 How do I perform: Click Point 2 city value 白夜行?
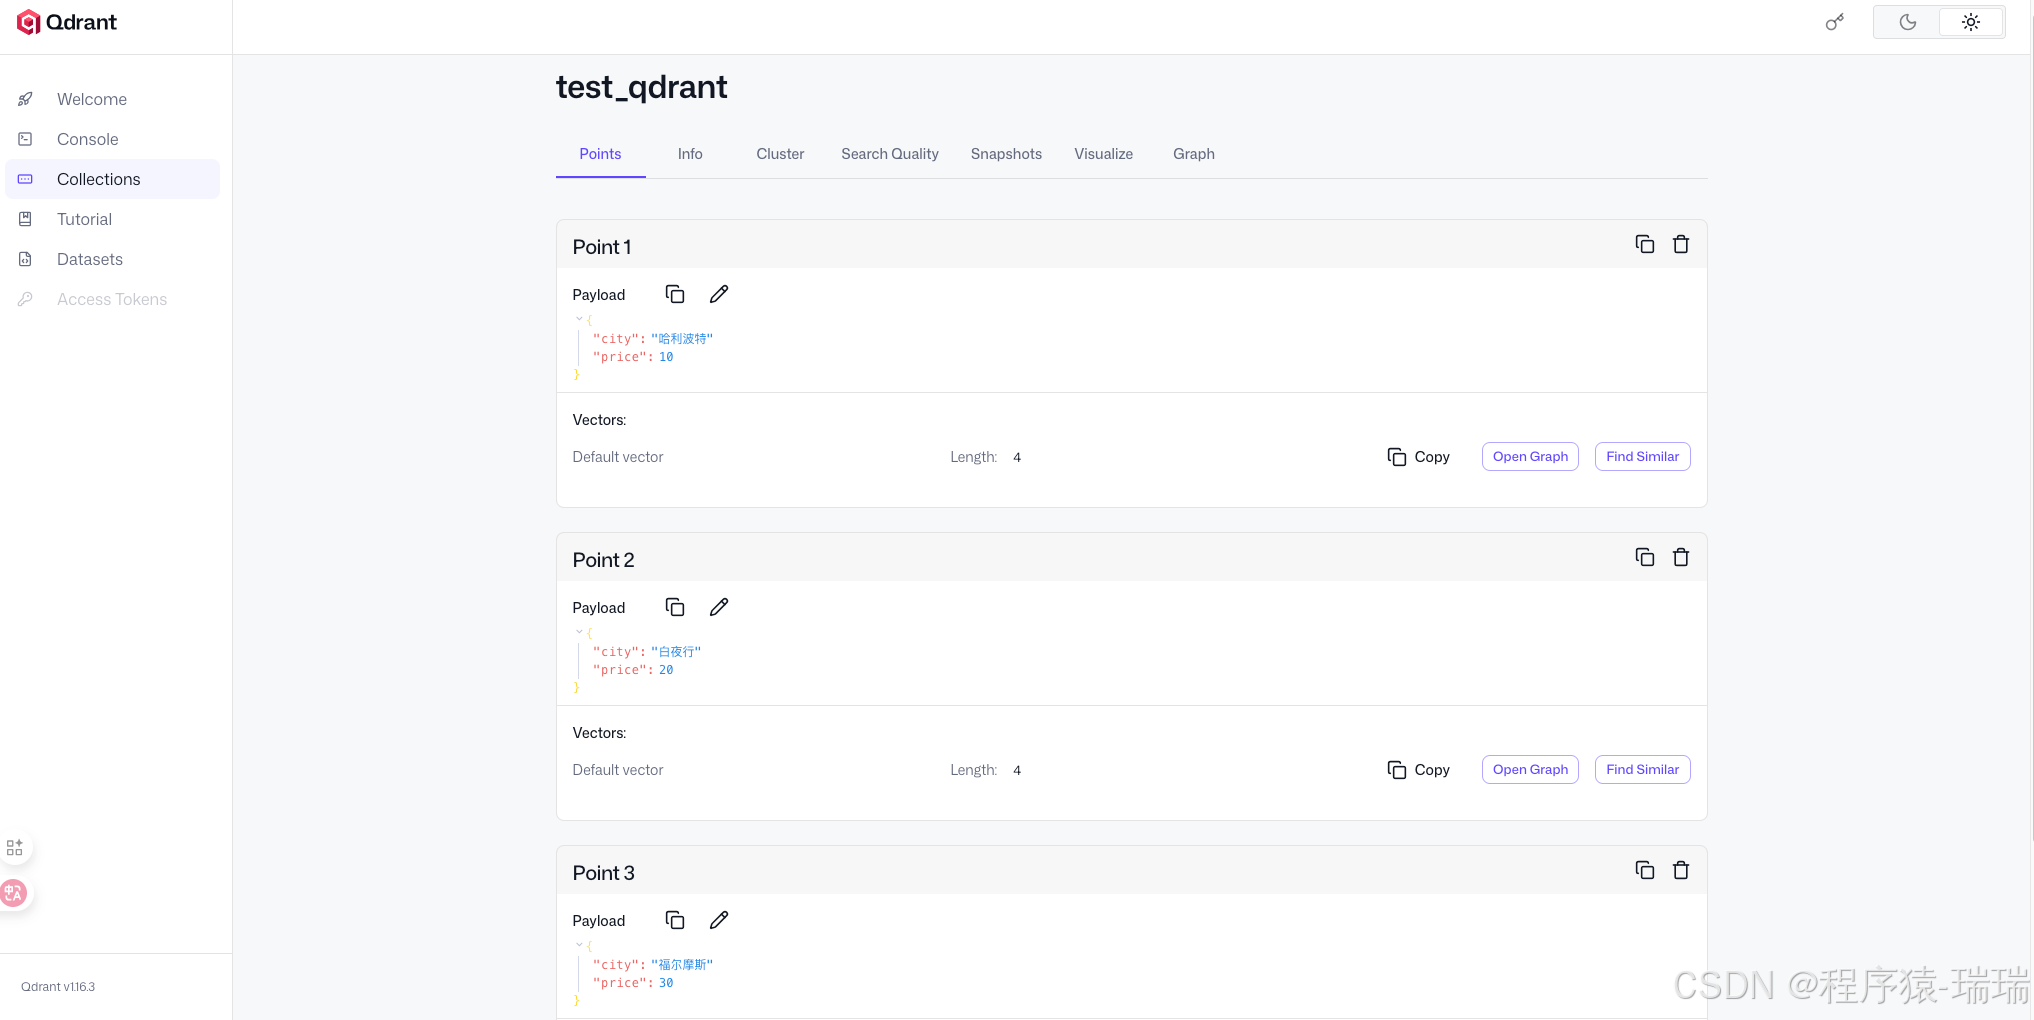676,652
